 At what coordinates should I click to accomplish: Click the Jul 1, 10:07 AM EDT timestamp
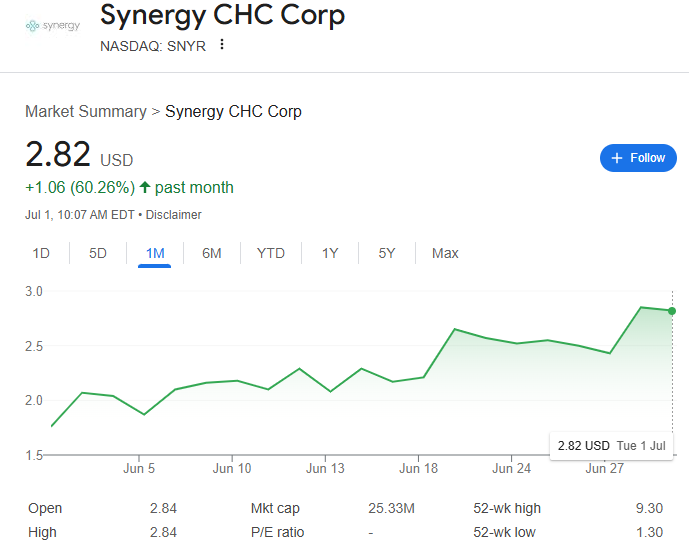pos(80,215)
